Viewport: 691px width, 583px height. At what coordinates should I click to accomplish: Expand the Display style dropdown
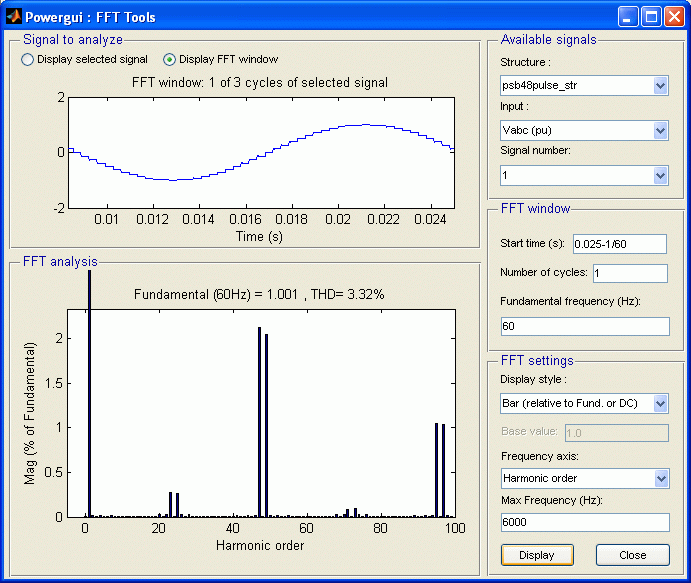tap(584, 403)
